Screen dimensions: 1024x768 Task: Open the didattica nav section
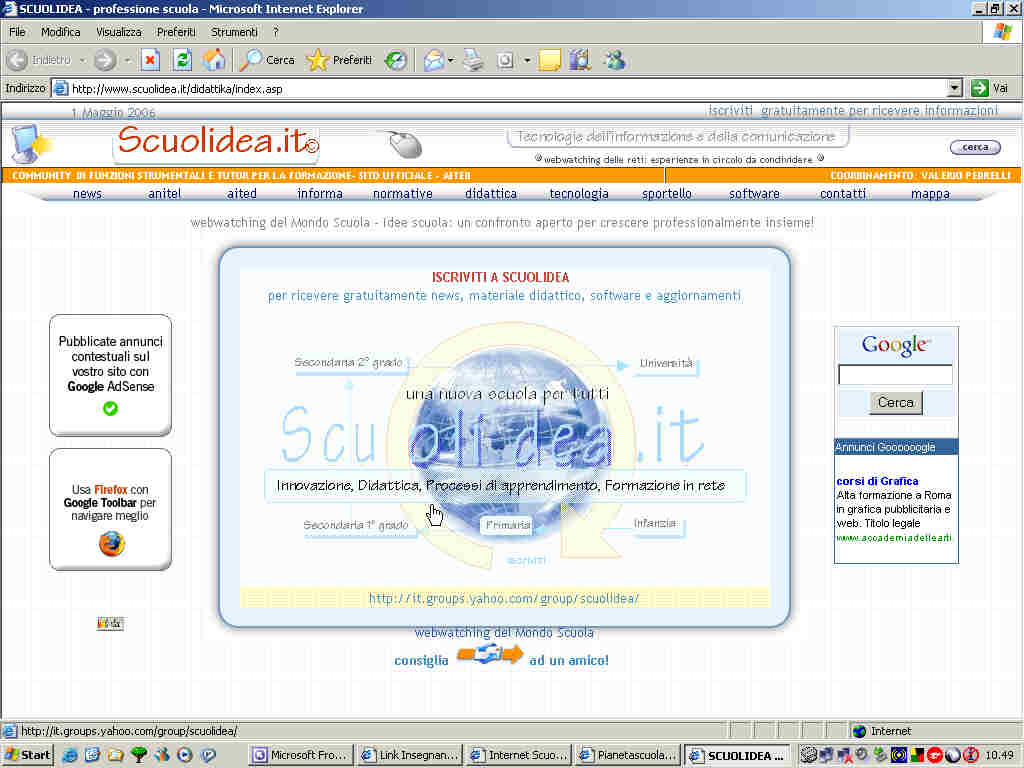tap(491, 194)
